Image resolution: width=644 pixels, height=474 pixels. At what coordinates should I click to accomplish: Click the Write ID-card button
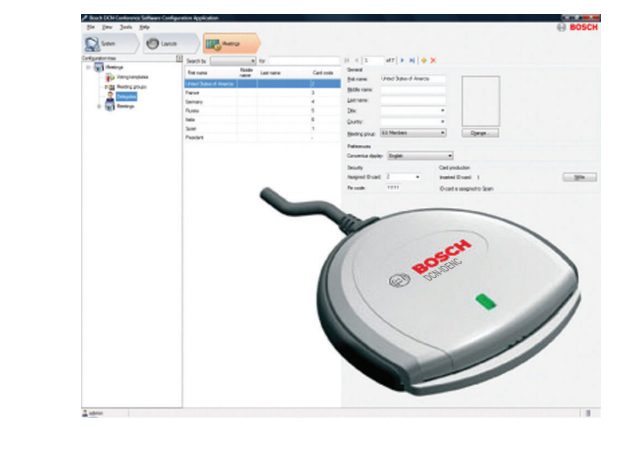tap(579, 177)
